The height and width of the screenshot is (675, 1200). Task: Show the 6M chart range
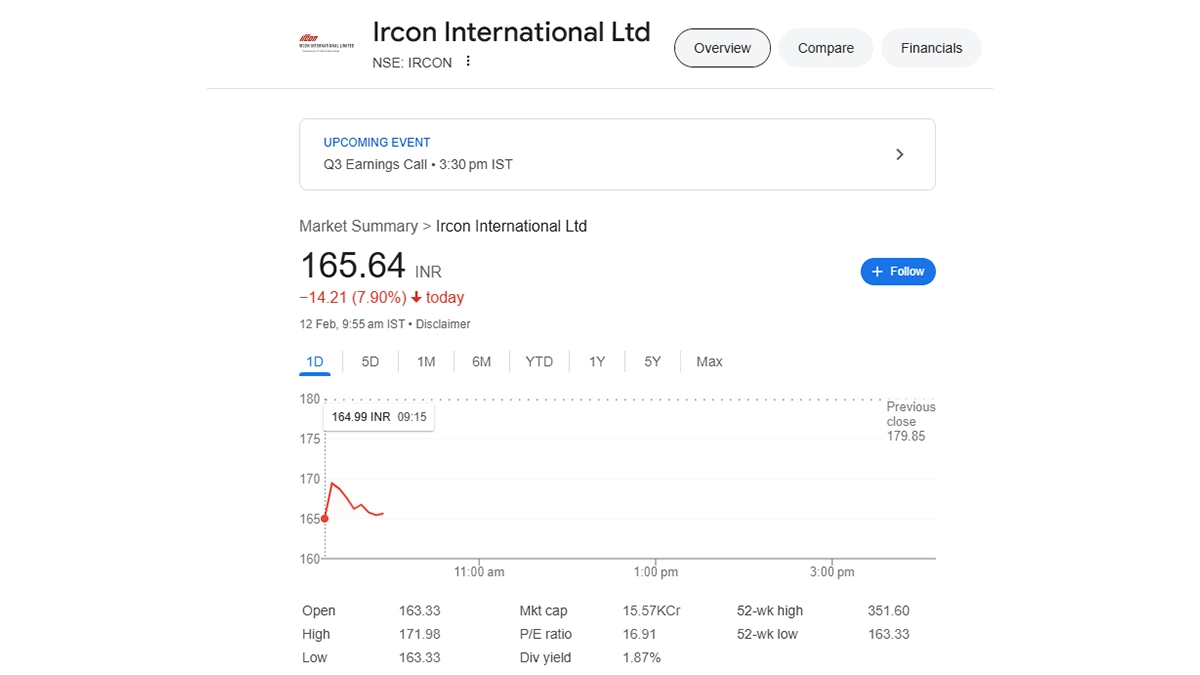point(481,361)
